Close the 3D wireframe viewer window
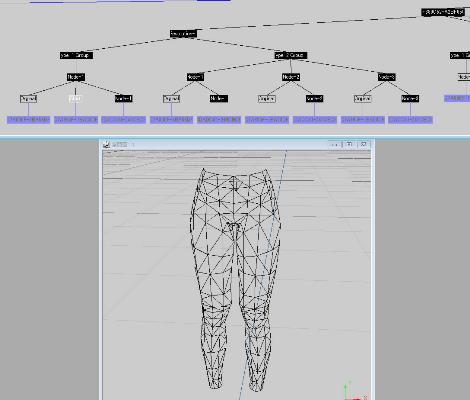 (x=363, y=144)
